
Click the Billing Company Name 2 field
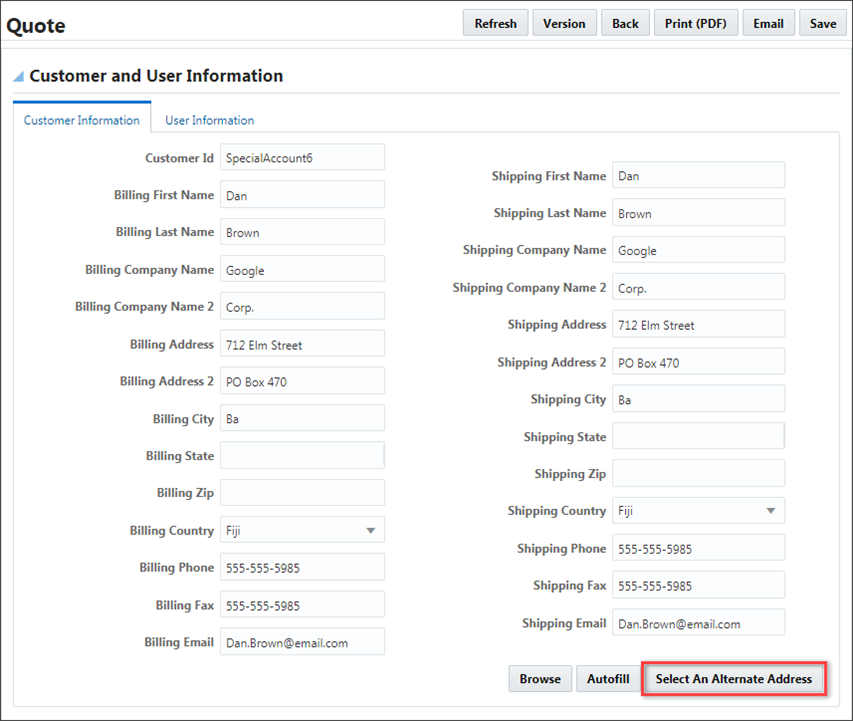point(302,306)
